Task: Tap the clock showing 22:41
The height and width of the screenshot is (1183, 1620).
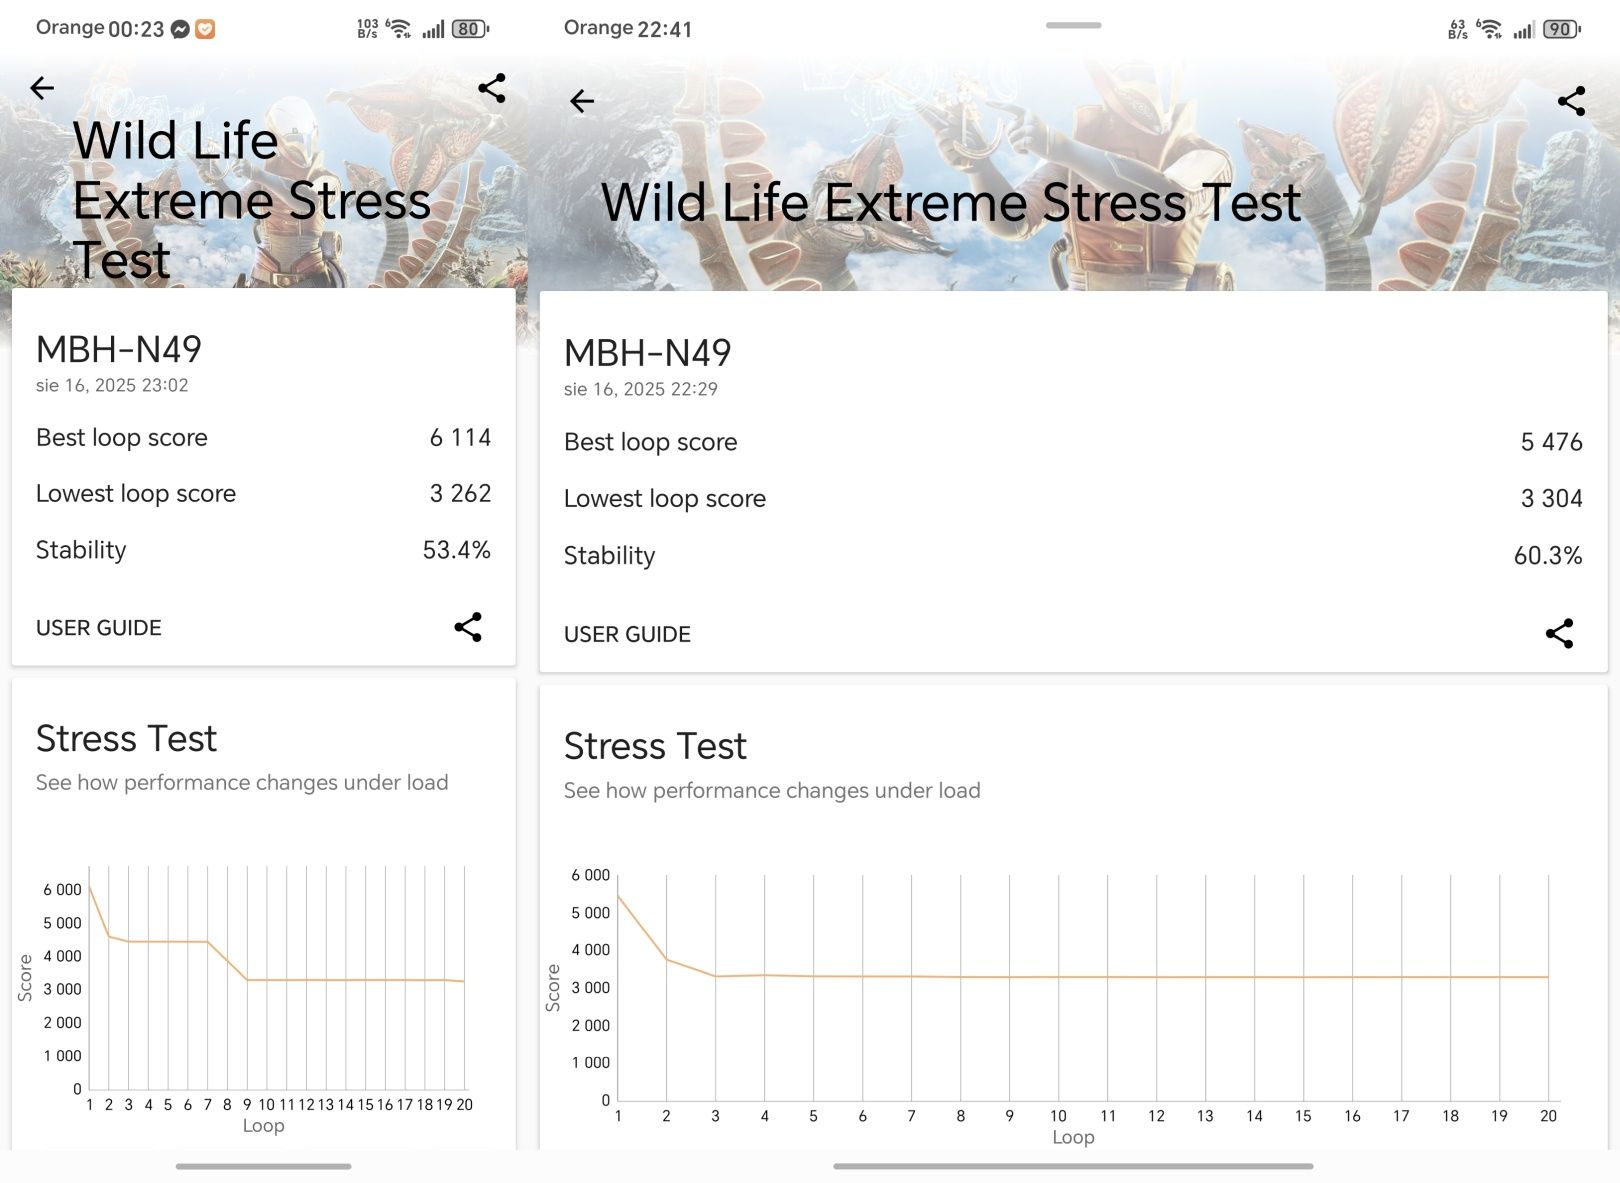Action: point(665,29)
